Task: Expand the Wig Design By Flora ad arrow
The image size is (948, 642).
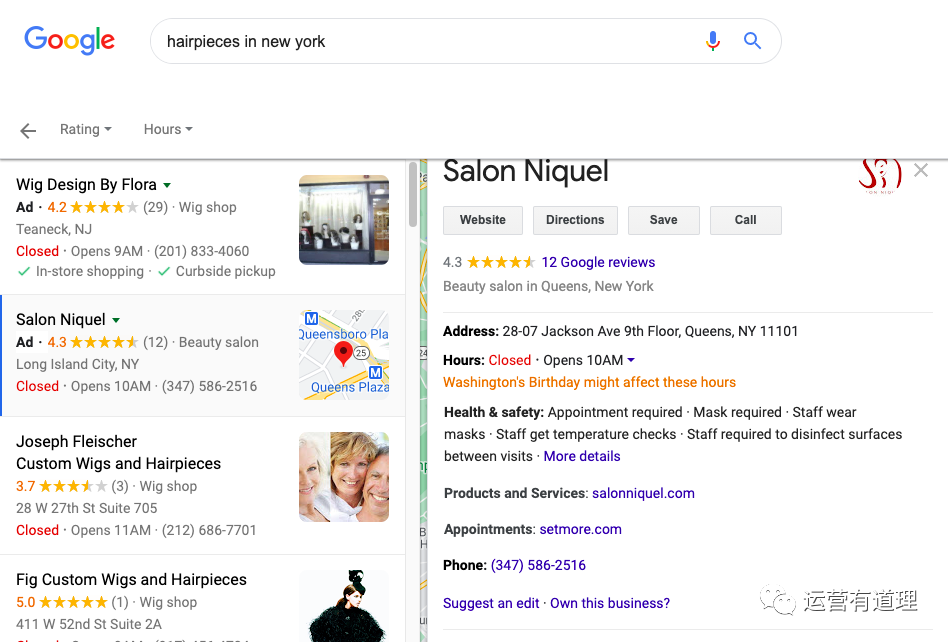Action: pos(167,185)
